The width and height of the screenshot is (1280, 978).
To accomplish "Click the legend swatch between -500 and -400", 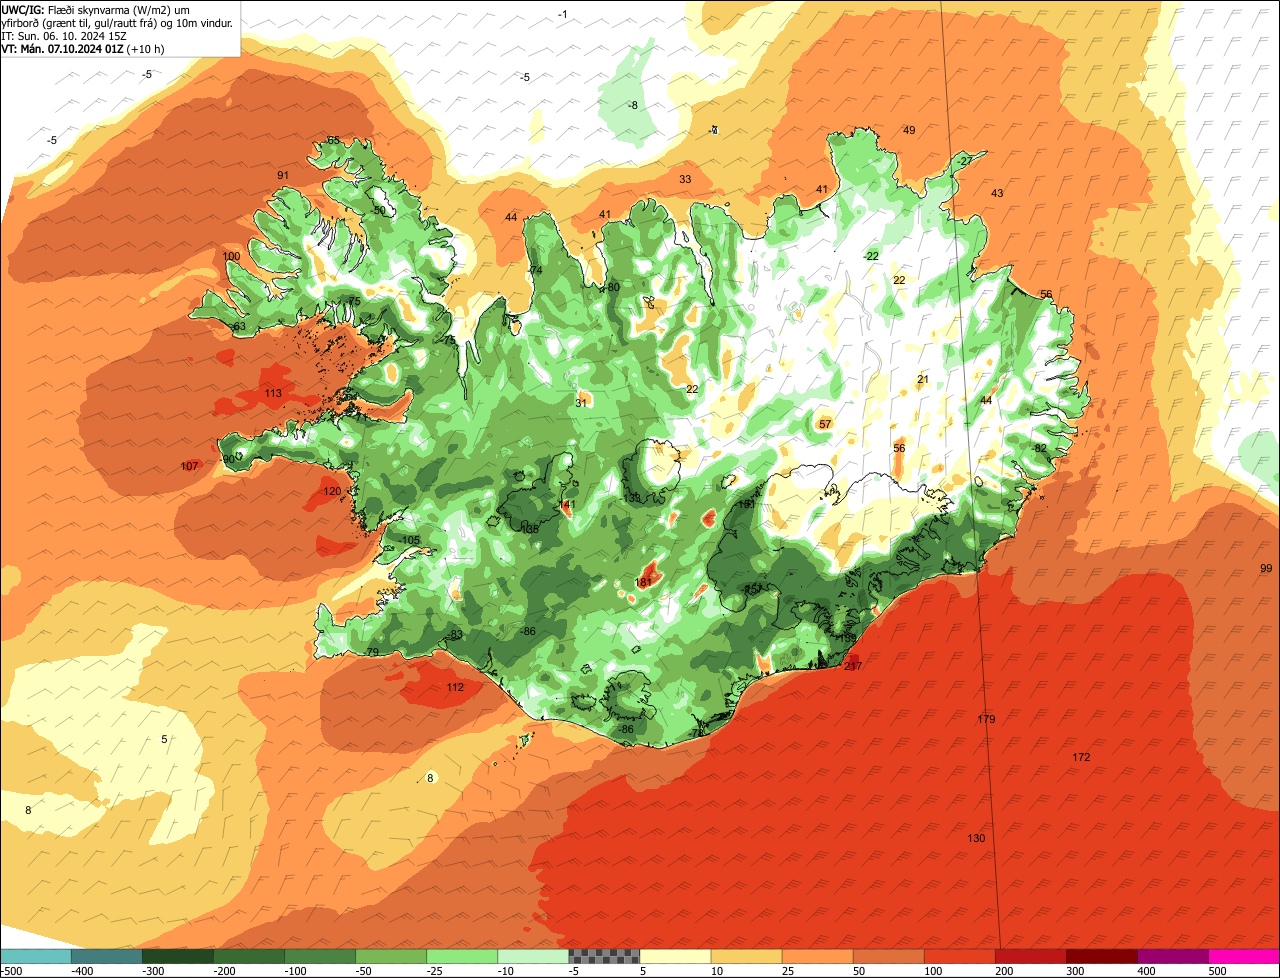I will point(35,957).
